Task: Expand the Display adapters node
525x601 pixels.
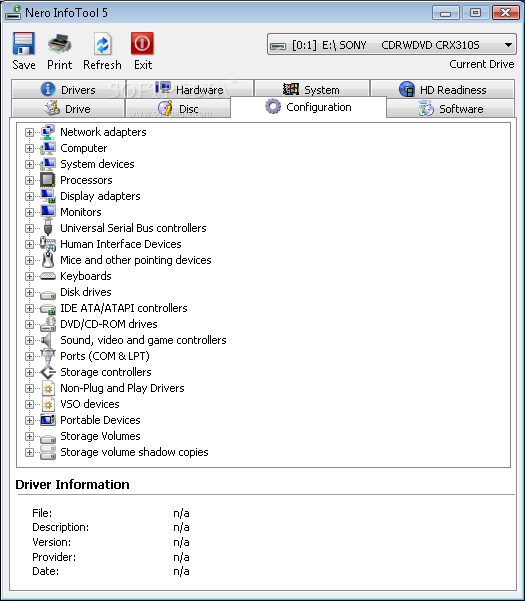Action: click(29, 196)
